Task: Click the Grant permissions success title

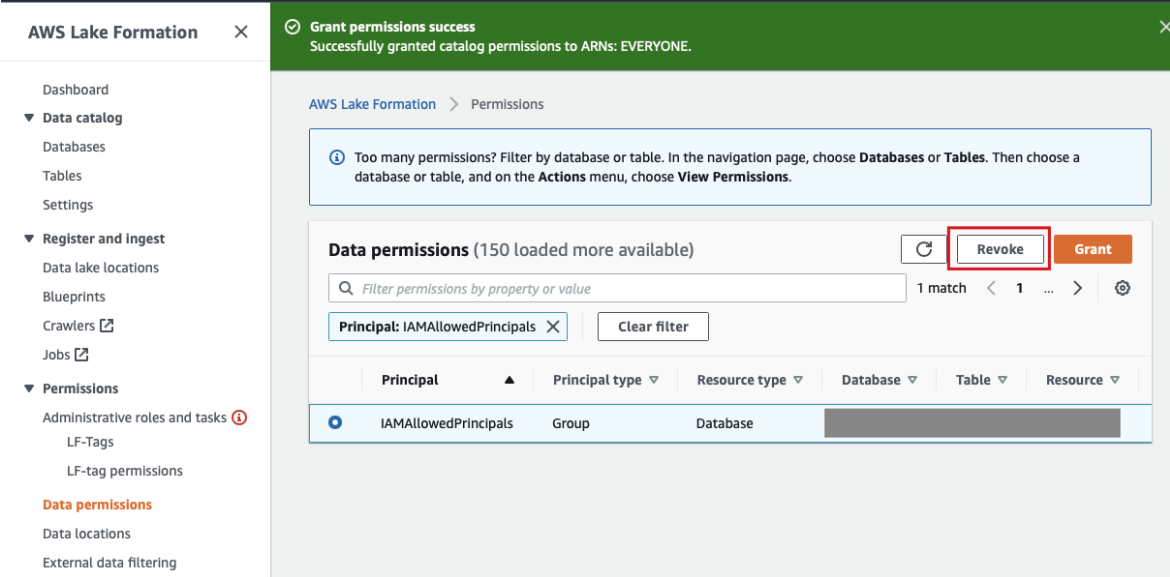Action: tap(392, 27)
